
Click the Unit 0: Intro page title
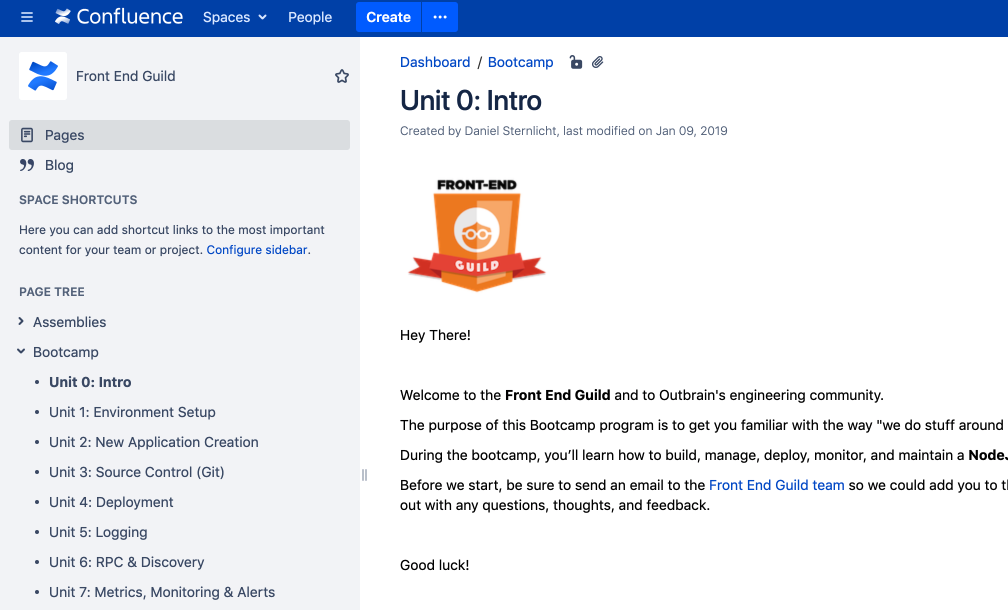[471, 101]
